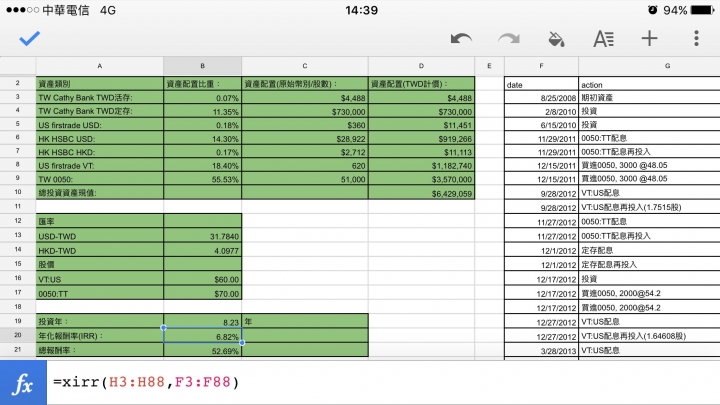Select the 11.35% allocation cell
This screenshot has width=720, height=405.
[202, 111]
